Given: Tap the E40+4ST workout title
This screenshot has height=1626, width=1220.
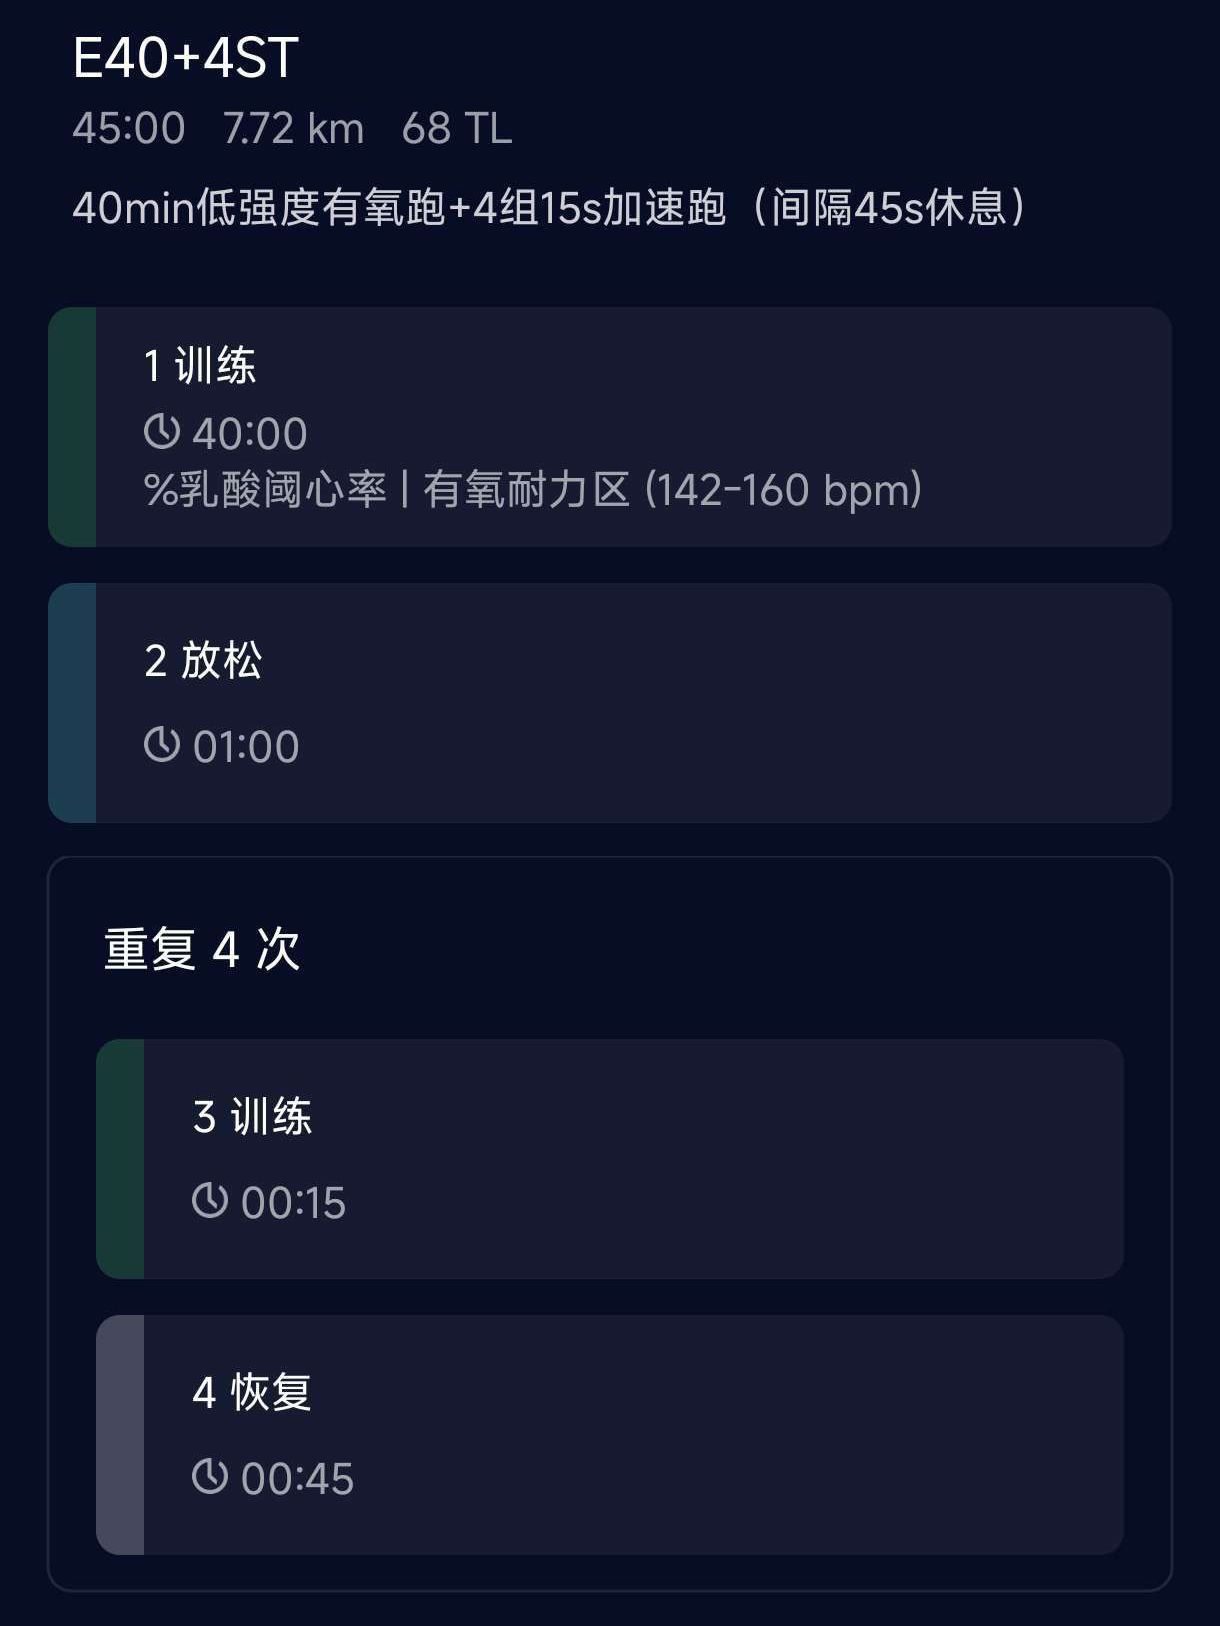Looking at the screenshot, I should point(186,58).
